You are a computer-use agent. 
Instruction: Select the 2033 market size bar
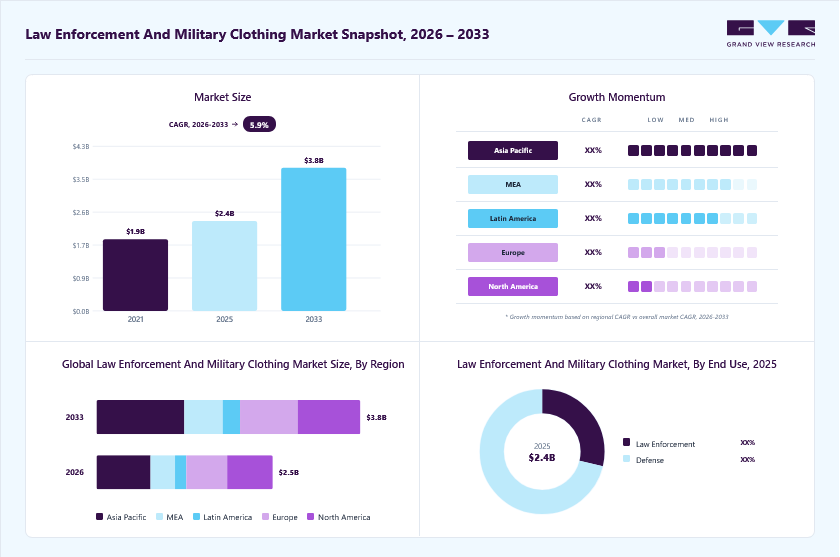pos(313,239)
